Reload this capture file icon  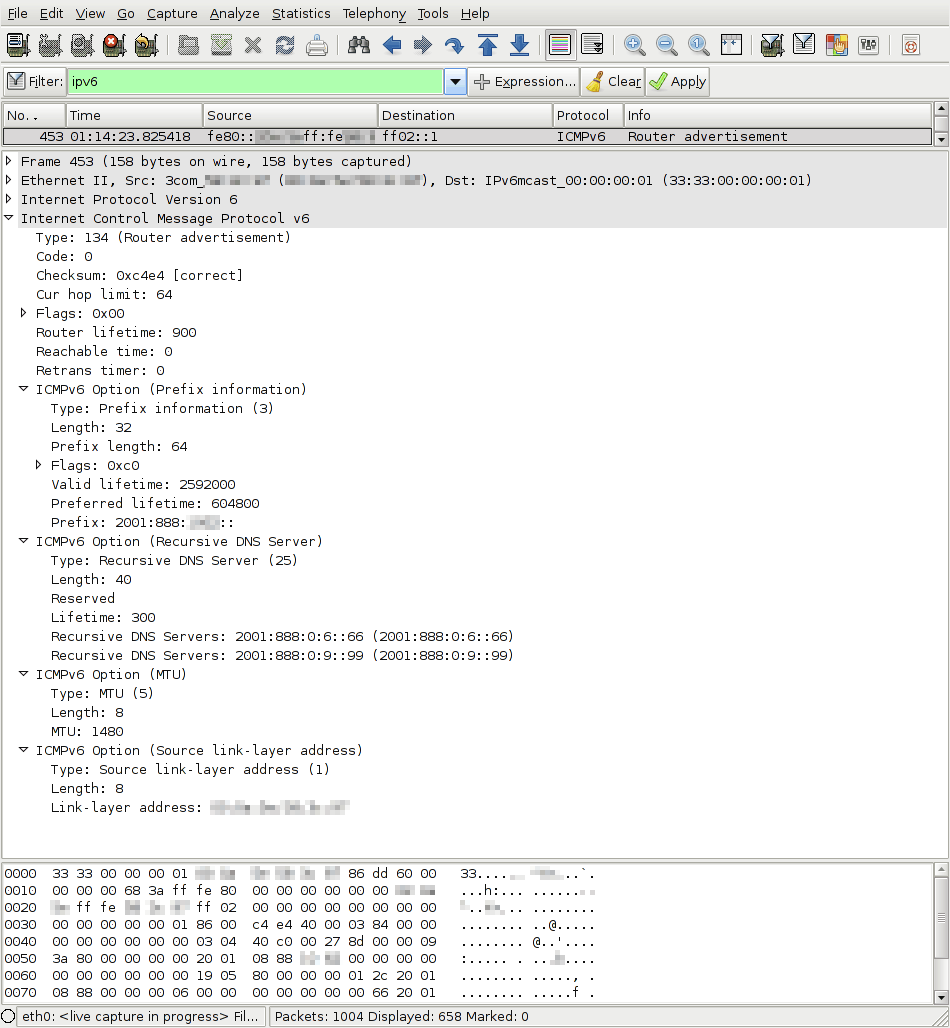click(x=285, y=45)
